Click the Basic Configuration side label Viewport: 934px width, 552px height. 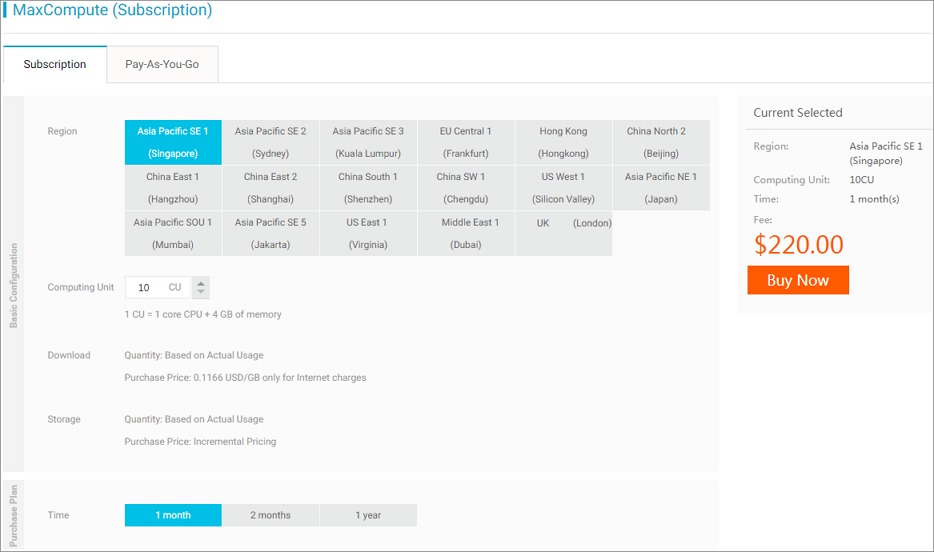pyautogui.click(x=14, y=285)
